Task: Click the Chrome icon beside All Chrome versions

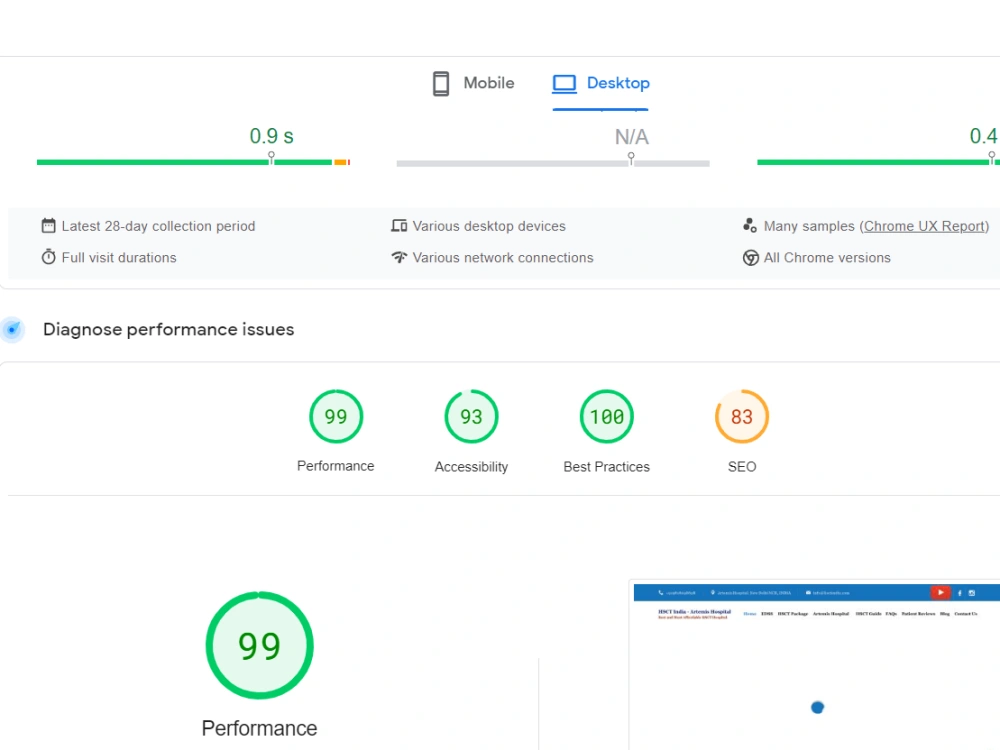Action: click(x=751, y=258)
